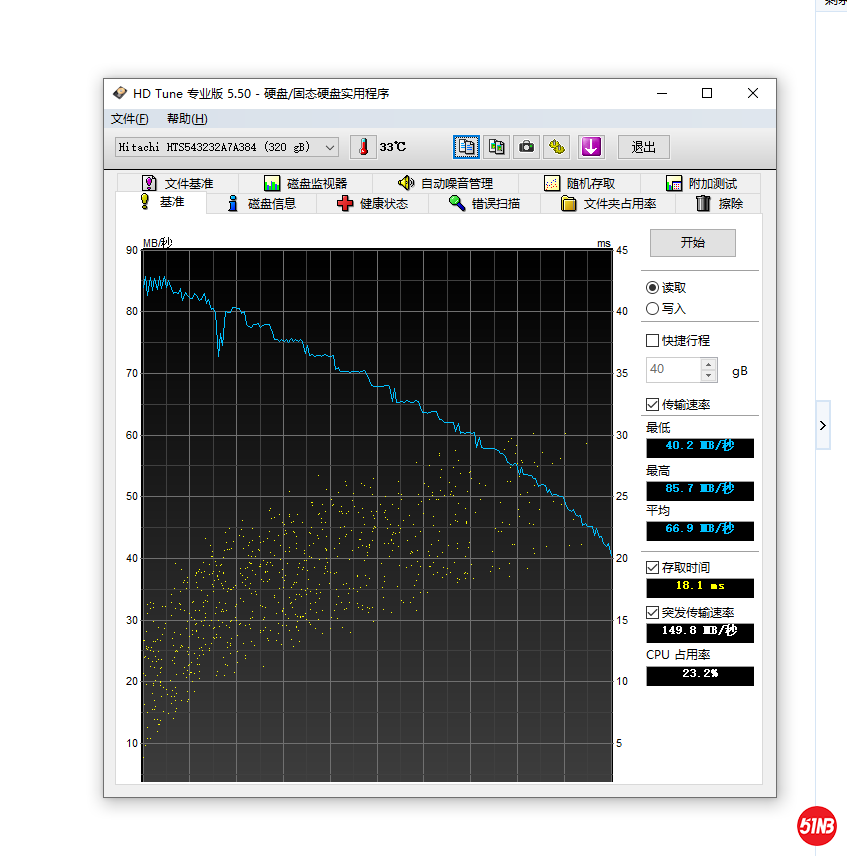The image size is (847, 856).
Task: Click the copy screenshot to clipboard icon
Action: tap(496, 147)
